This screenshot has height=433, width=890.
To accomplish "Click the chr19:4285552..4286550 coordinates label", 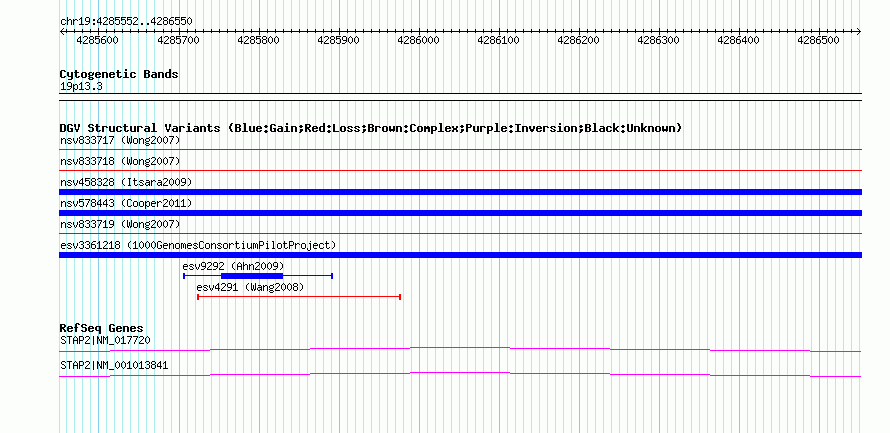I will (126, 22).
